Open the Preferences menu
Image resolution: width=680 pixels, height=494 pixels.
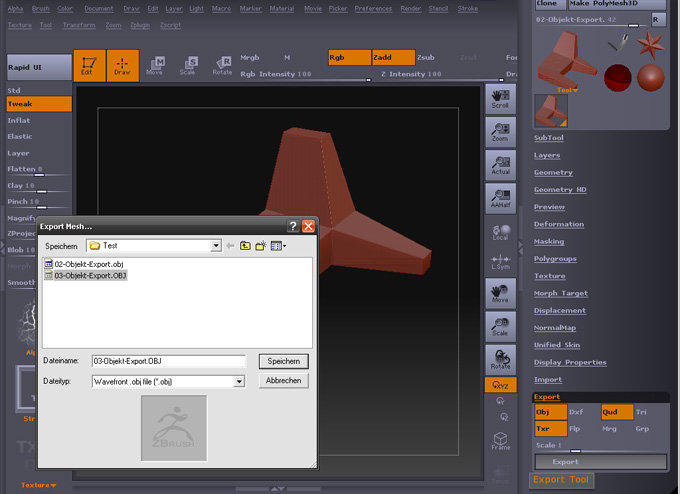[x=373, y=8]
